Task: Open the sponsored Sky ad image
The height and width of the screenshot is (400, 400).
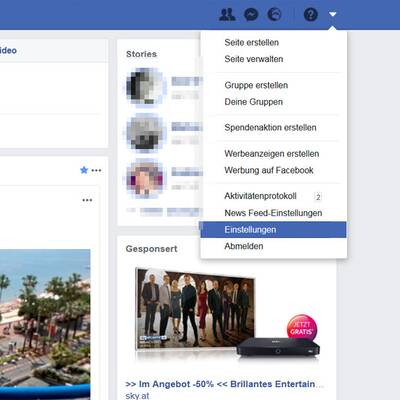Action: (227, 314)
